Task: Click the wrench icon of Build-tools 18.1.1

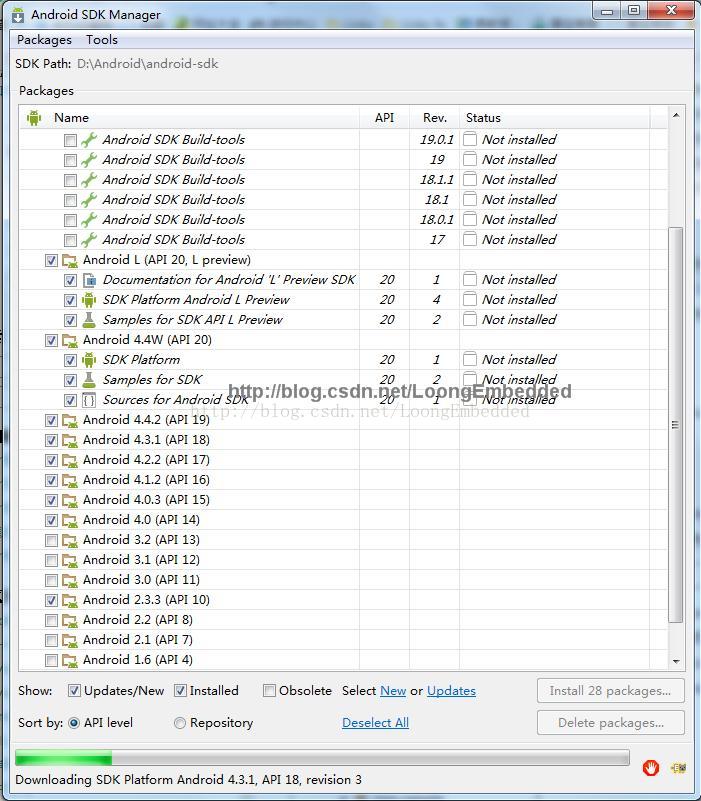Action: pyautogui.click(x=89, y=180)
